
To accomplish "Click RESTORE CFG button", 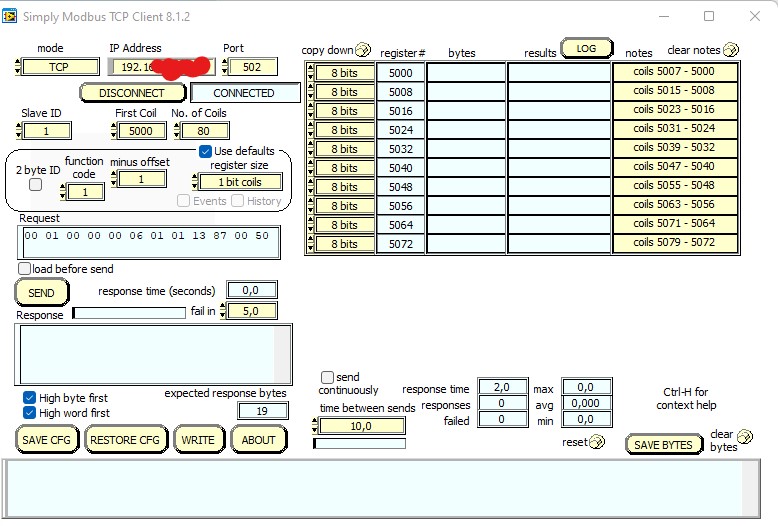I will click(x=126, y=440).
